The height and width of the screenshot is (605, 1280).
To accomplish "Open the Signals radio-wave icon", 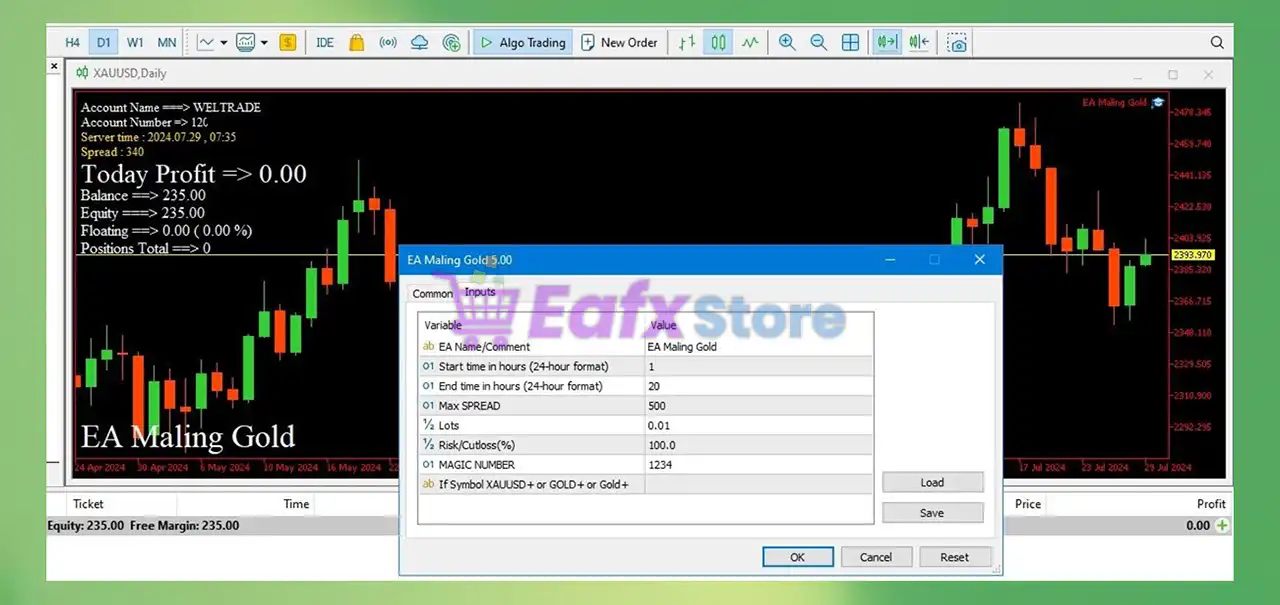I will 388,43.
